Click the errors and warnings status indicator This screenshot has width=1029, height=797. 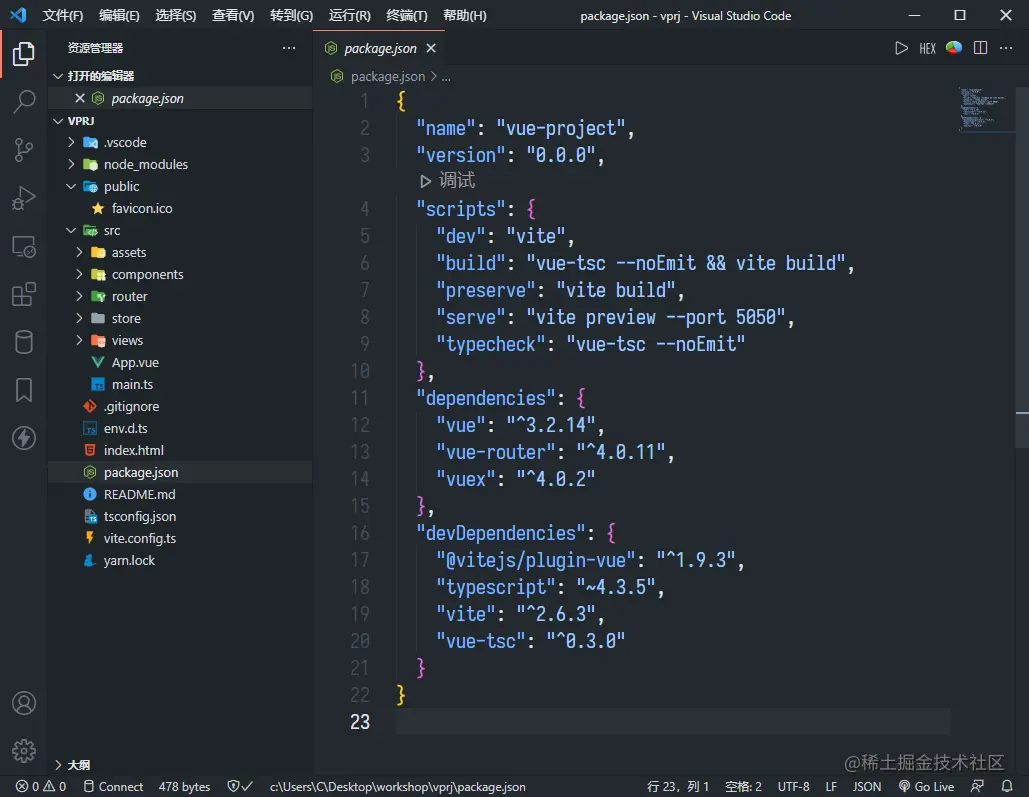point(41,786)
